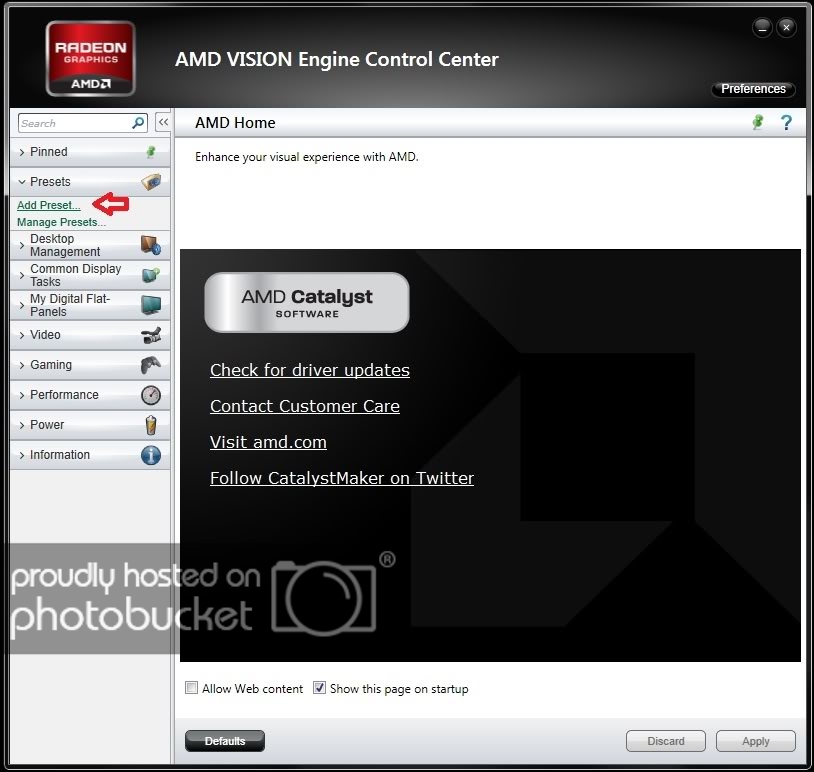Click Check for driver updates link

click(310, 370)
